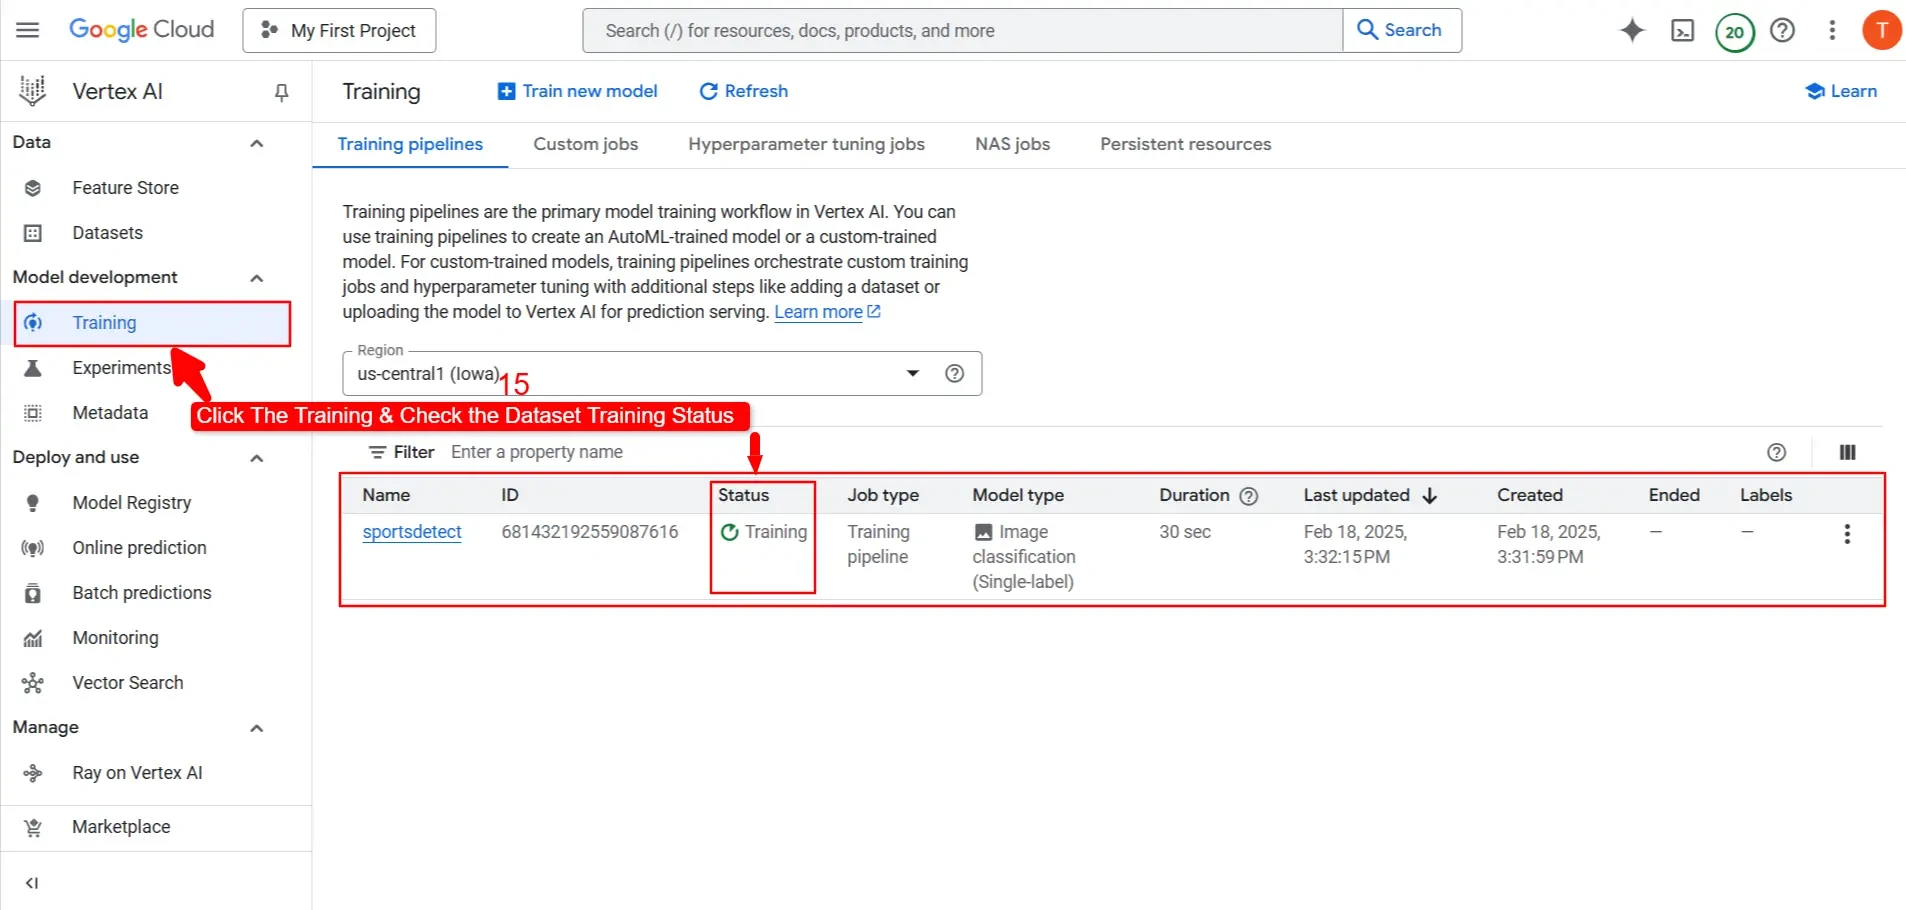
Task: Open the Learn more link
Action: (827, 312)
